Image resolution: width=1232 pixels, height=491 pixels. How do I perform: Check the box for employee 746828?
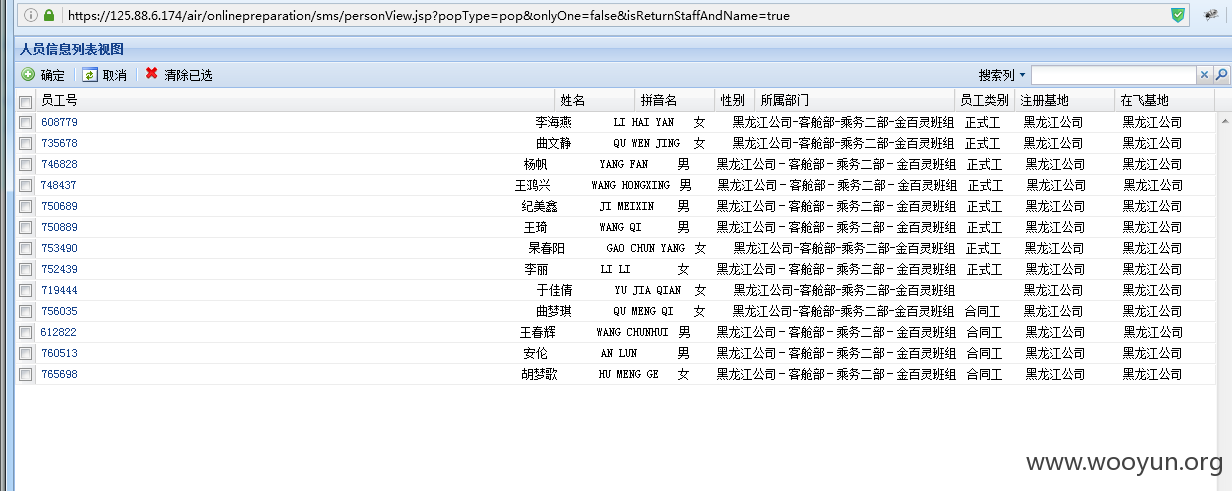[x=25, y=164]
